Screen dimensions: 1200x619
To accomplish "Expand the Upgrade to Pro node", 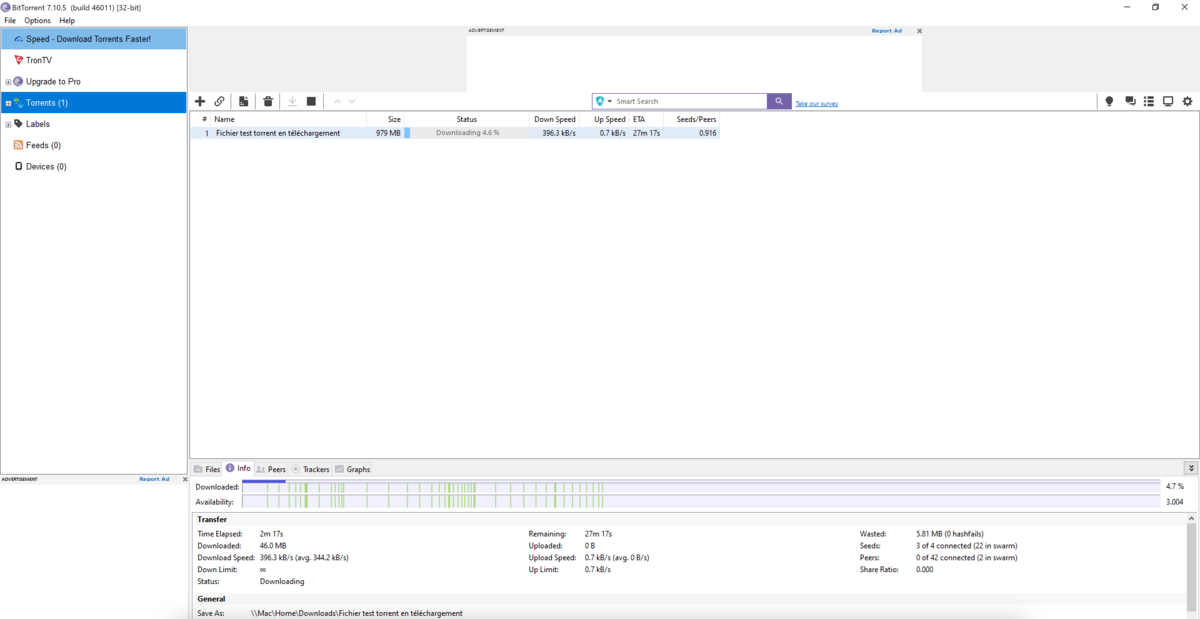I will coord(8,82).
